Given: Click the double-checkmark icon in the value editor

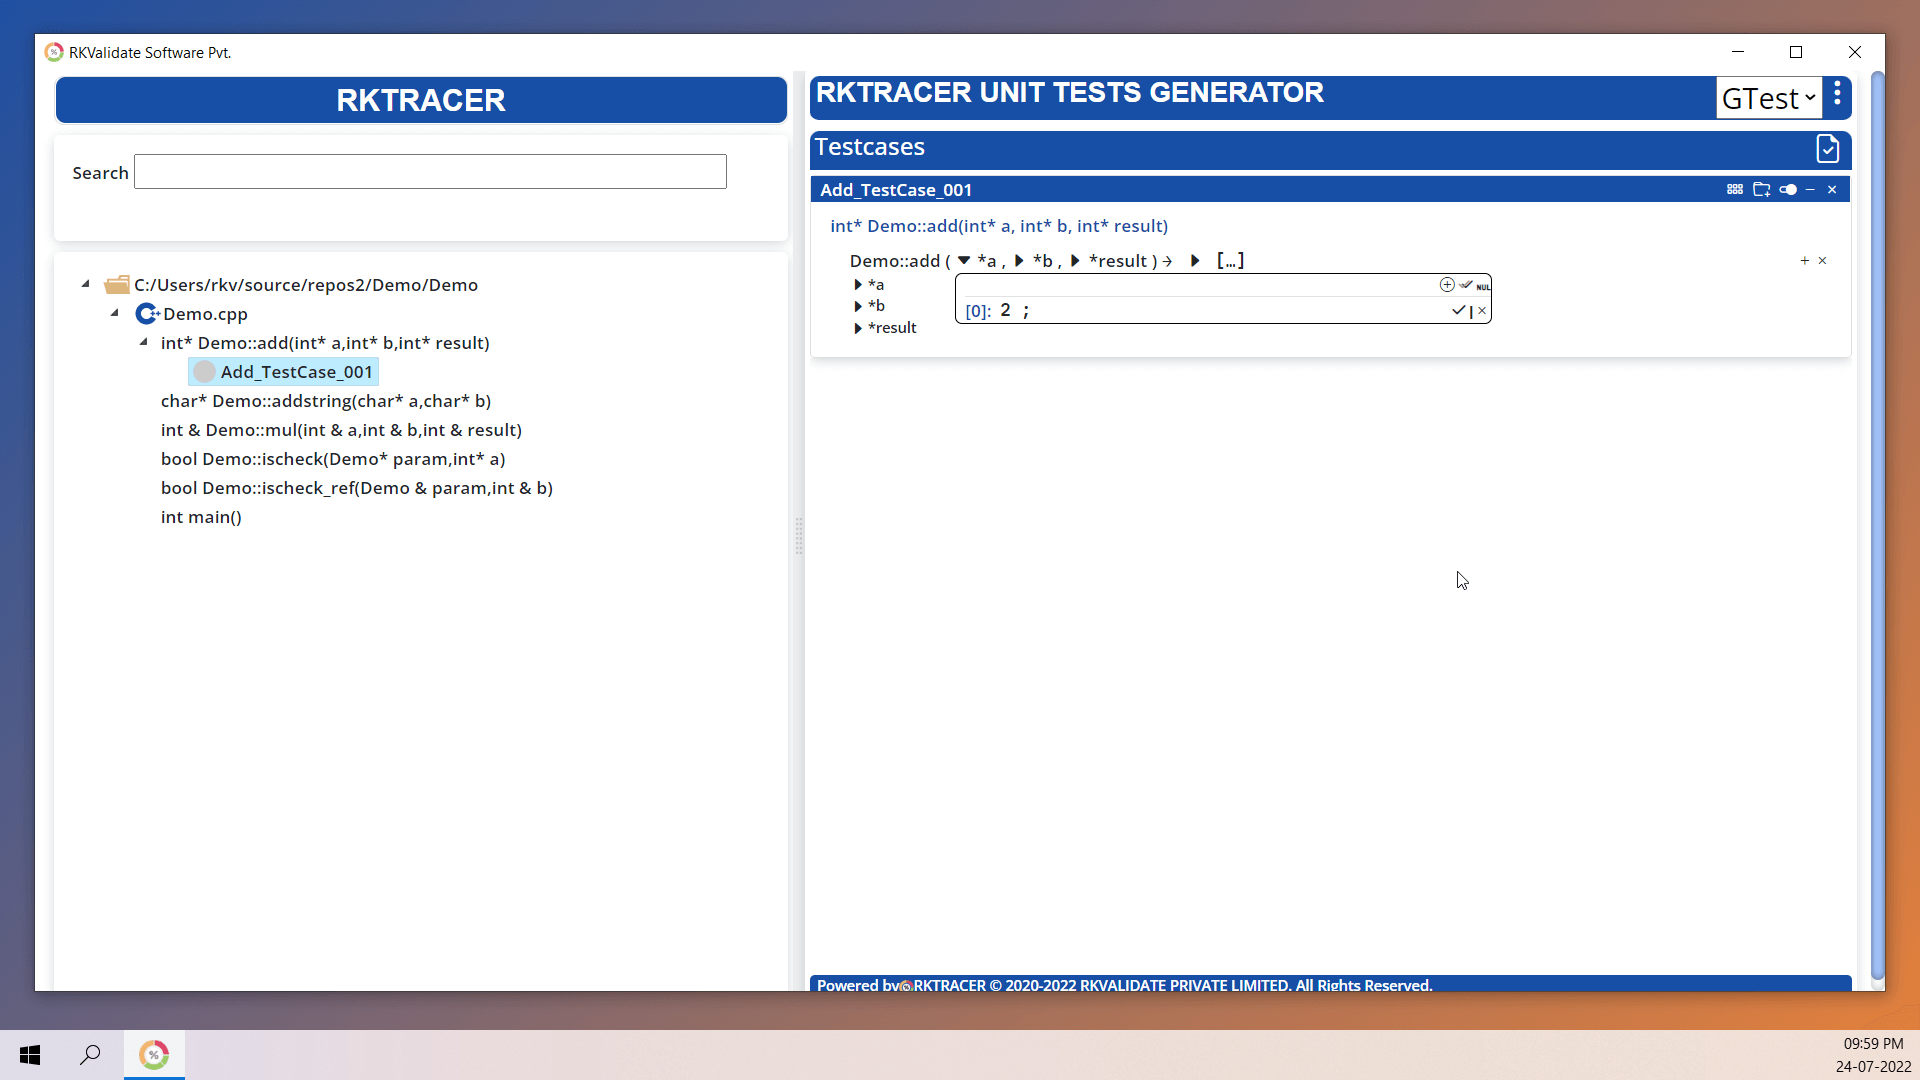Looking at the screenshot, I should point(1466,285).
